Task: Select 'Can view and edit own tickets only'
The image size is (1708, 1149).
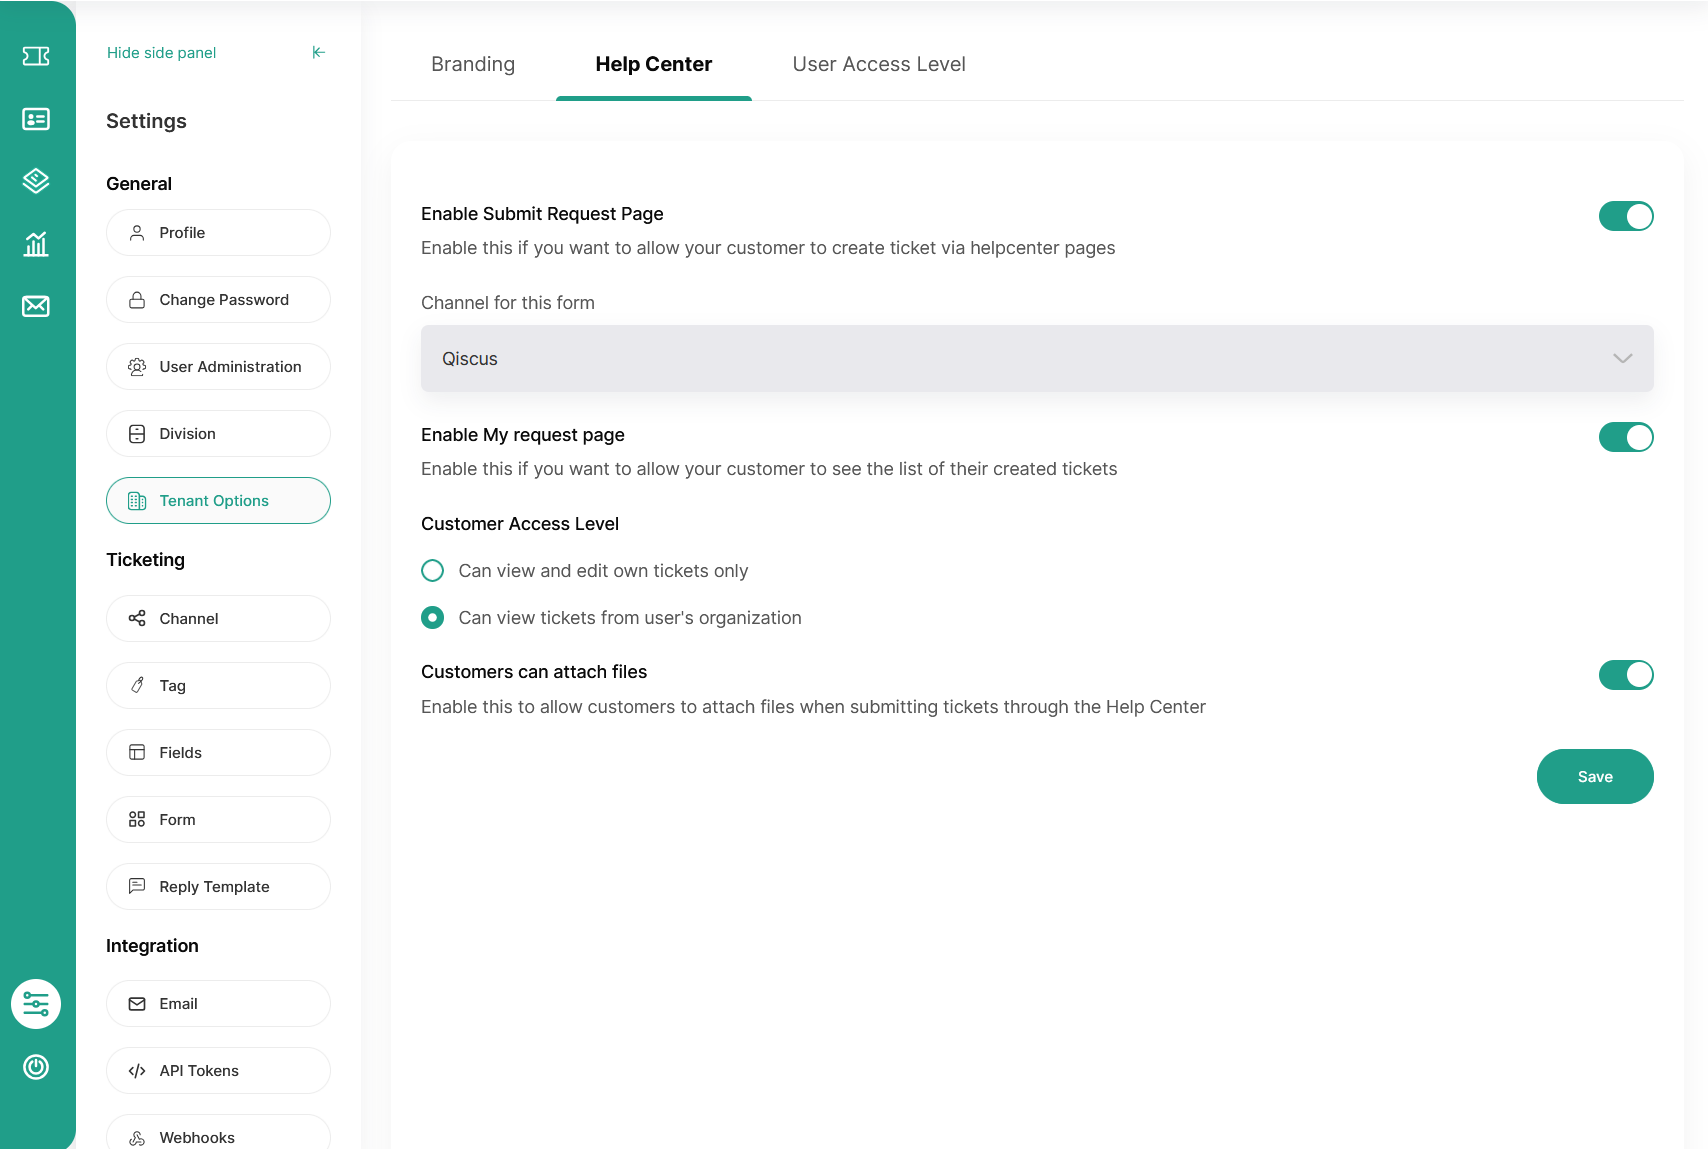Action: point(433,571)
